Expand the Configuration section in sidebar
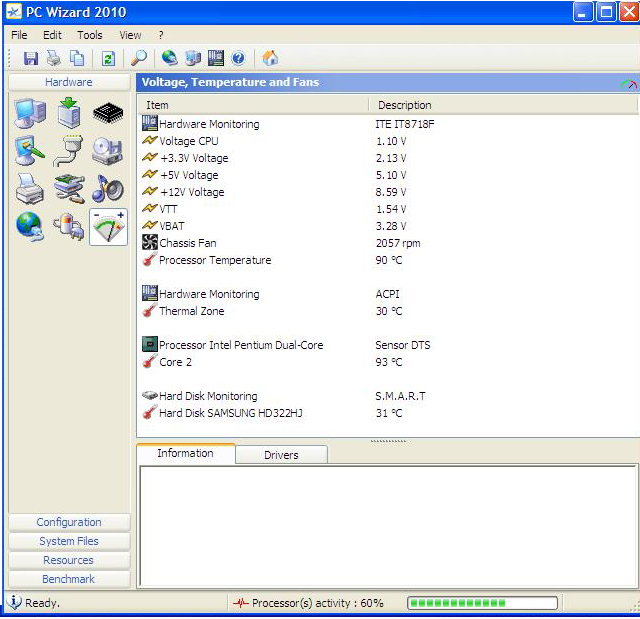Image resolution: width=640 pixels, height=619 pixels. [x=69, y=522]
